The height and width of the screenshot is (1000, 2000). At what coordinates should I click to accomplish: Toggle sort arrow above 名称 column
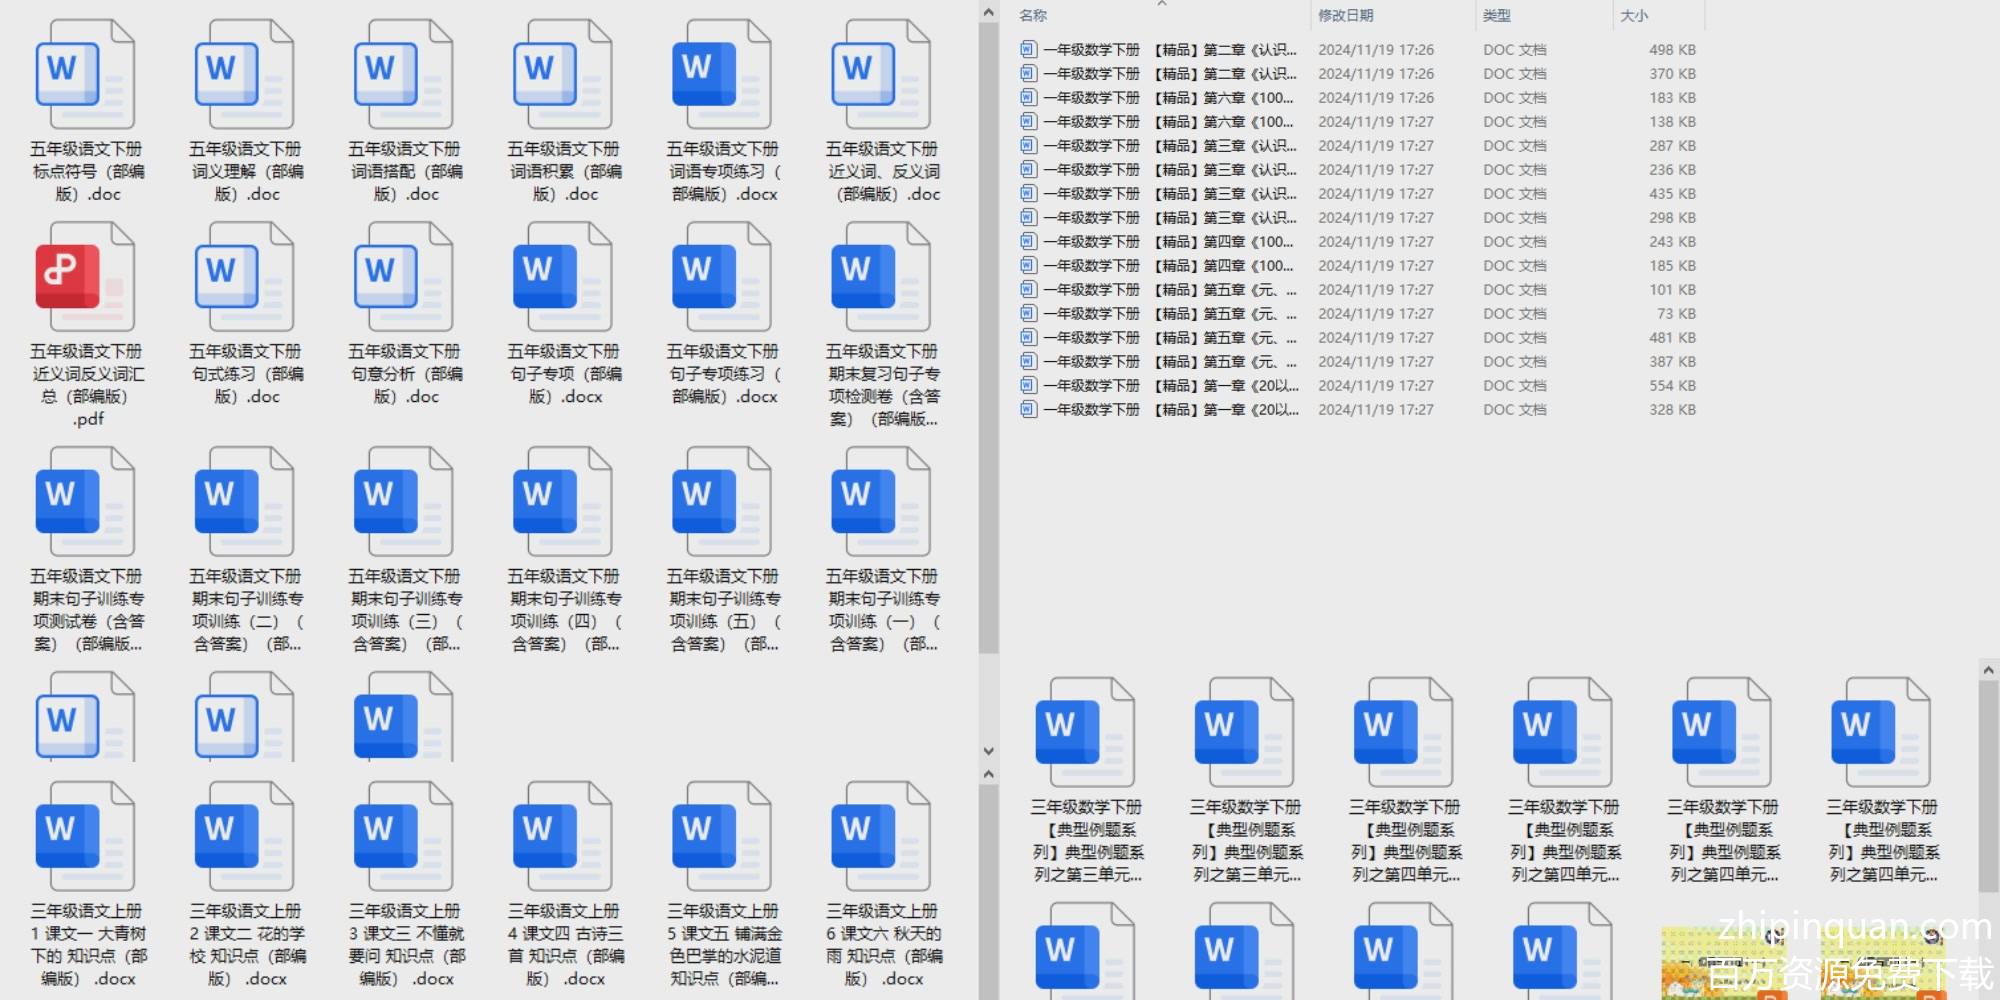(x=1162, y=4)
